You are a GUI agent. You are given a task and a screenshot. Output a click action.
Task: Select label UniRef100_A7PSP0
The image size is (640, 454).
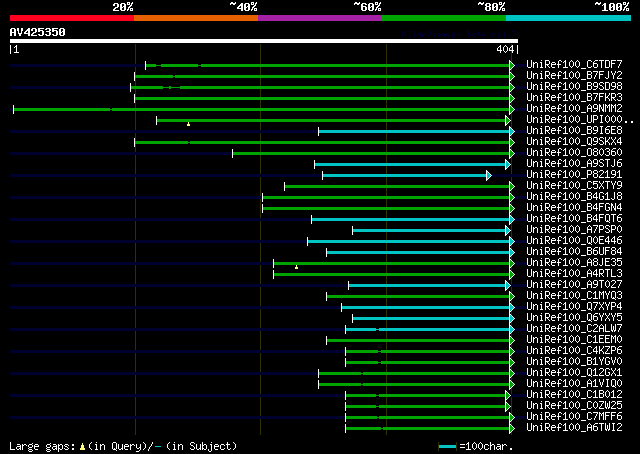point(574,230)
